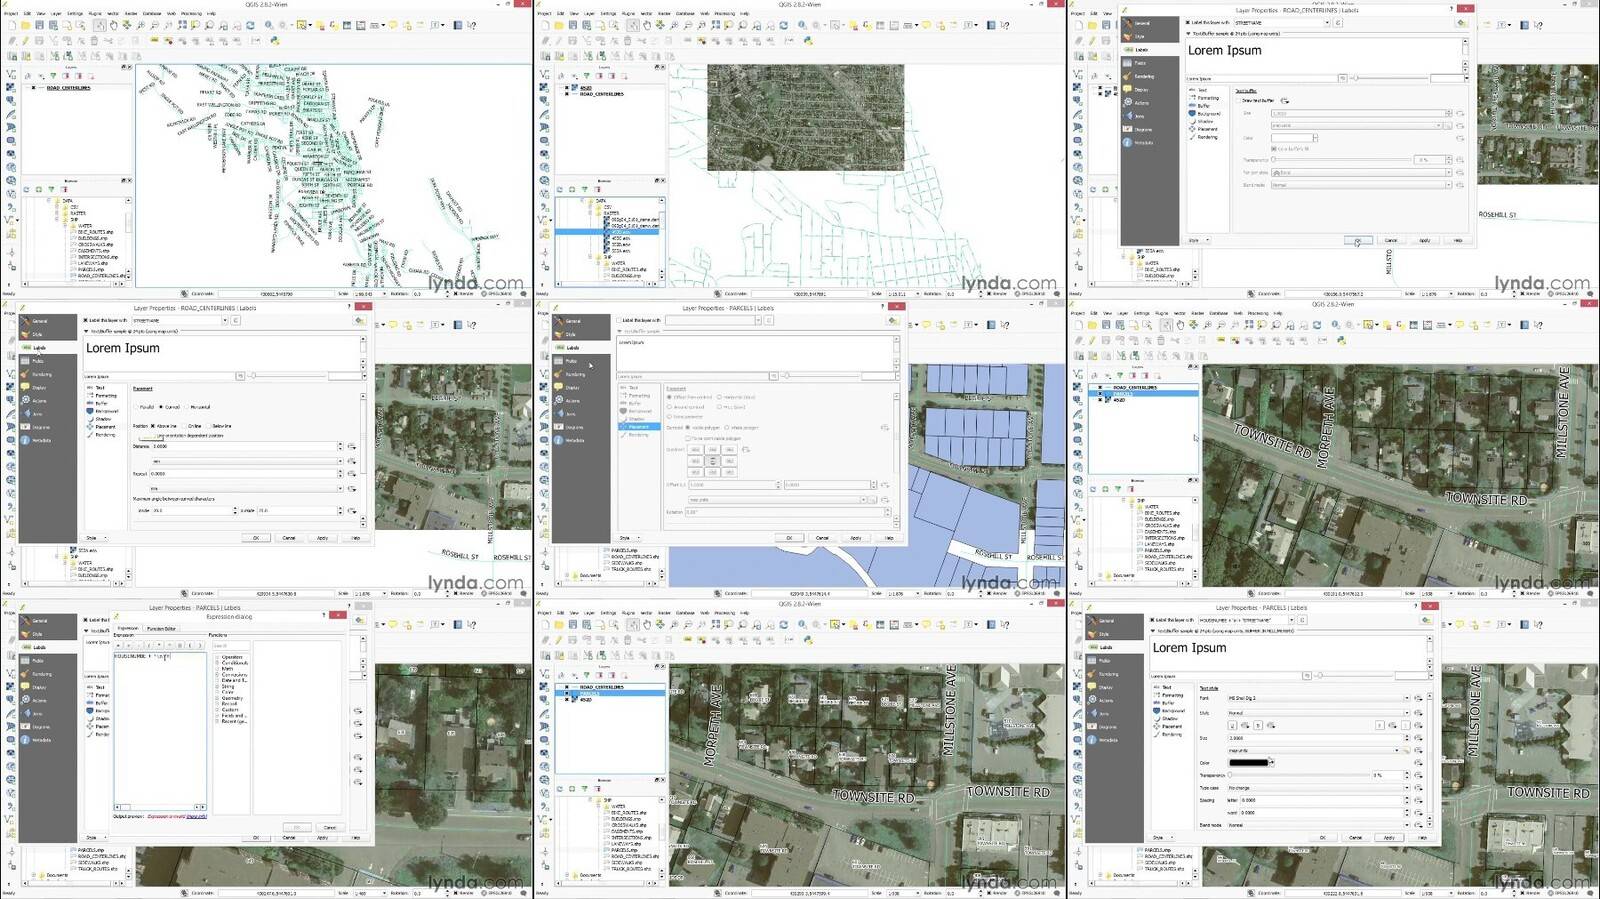
Task: Click Save Project icon in aerial-rectangle QGIS window
Action: coord(573,25)
